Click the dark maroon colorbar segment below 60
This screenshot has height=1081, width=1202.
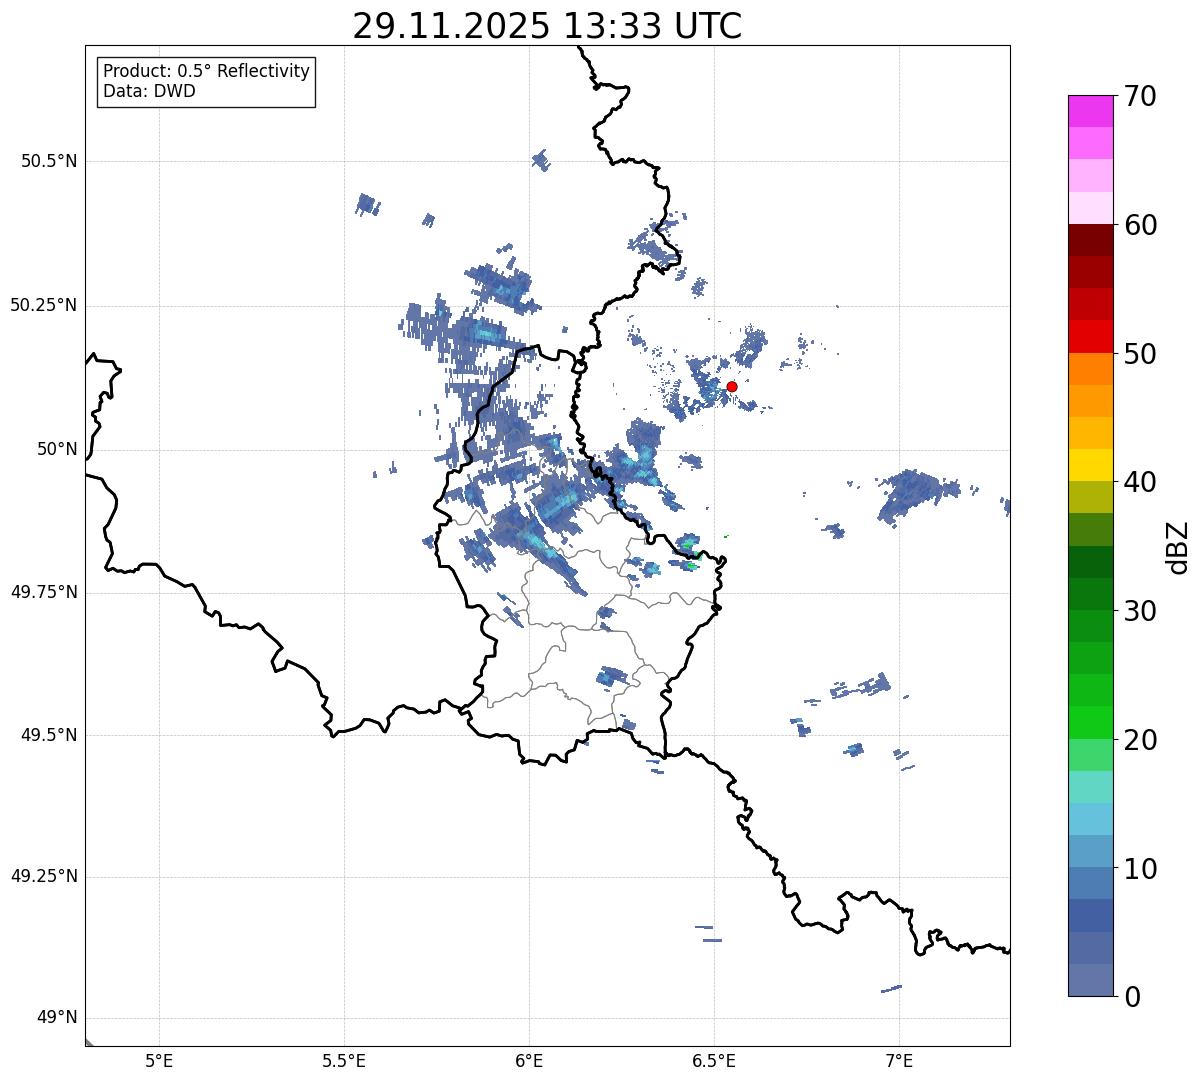[1091, 240]
